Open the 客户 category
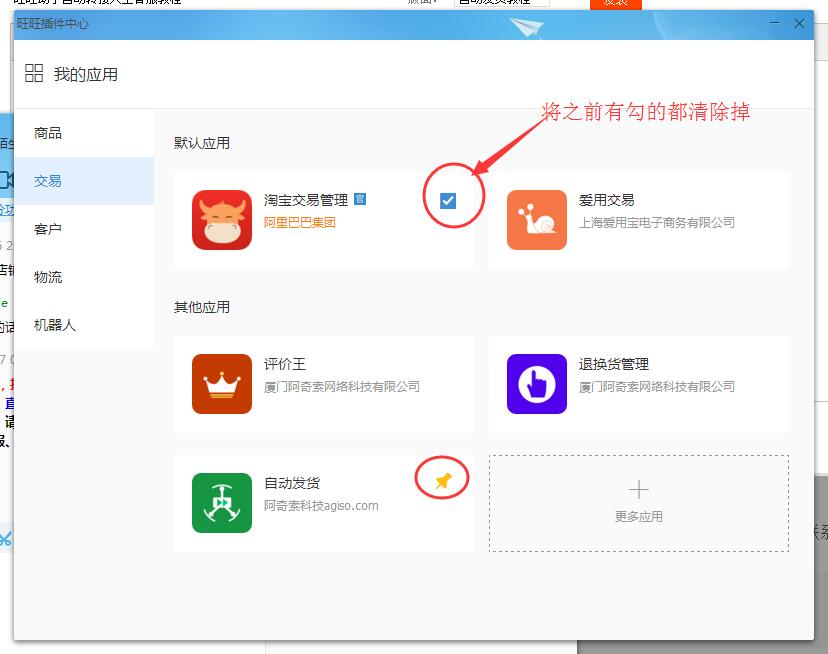This screenshot has width=828, height=654. (84, 229)
